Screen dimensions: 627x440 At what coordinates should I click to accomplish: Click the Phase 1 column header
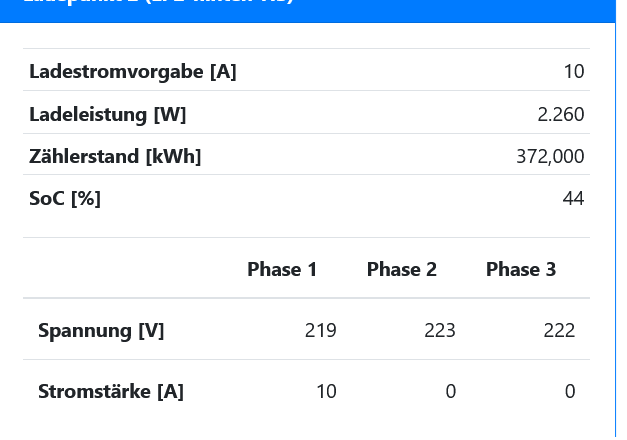[x=282, y=269]
